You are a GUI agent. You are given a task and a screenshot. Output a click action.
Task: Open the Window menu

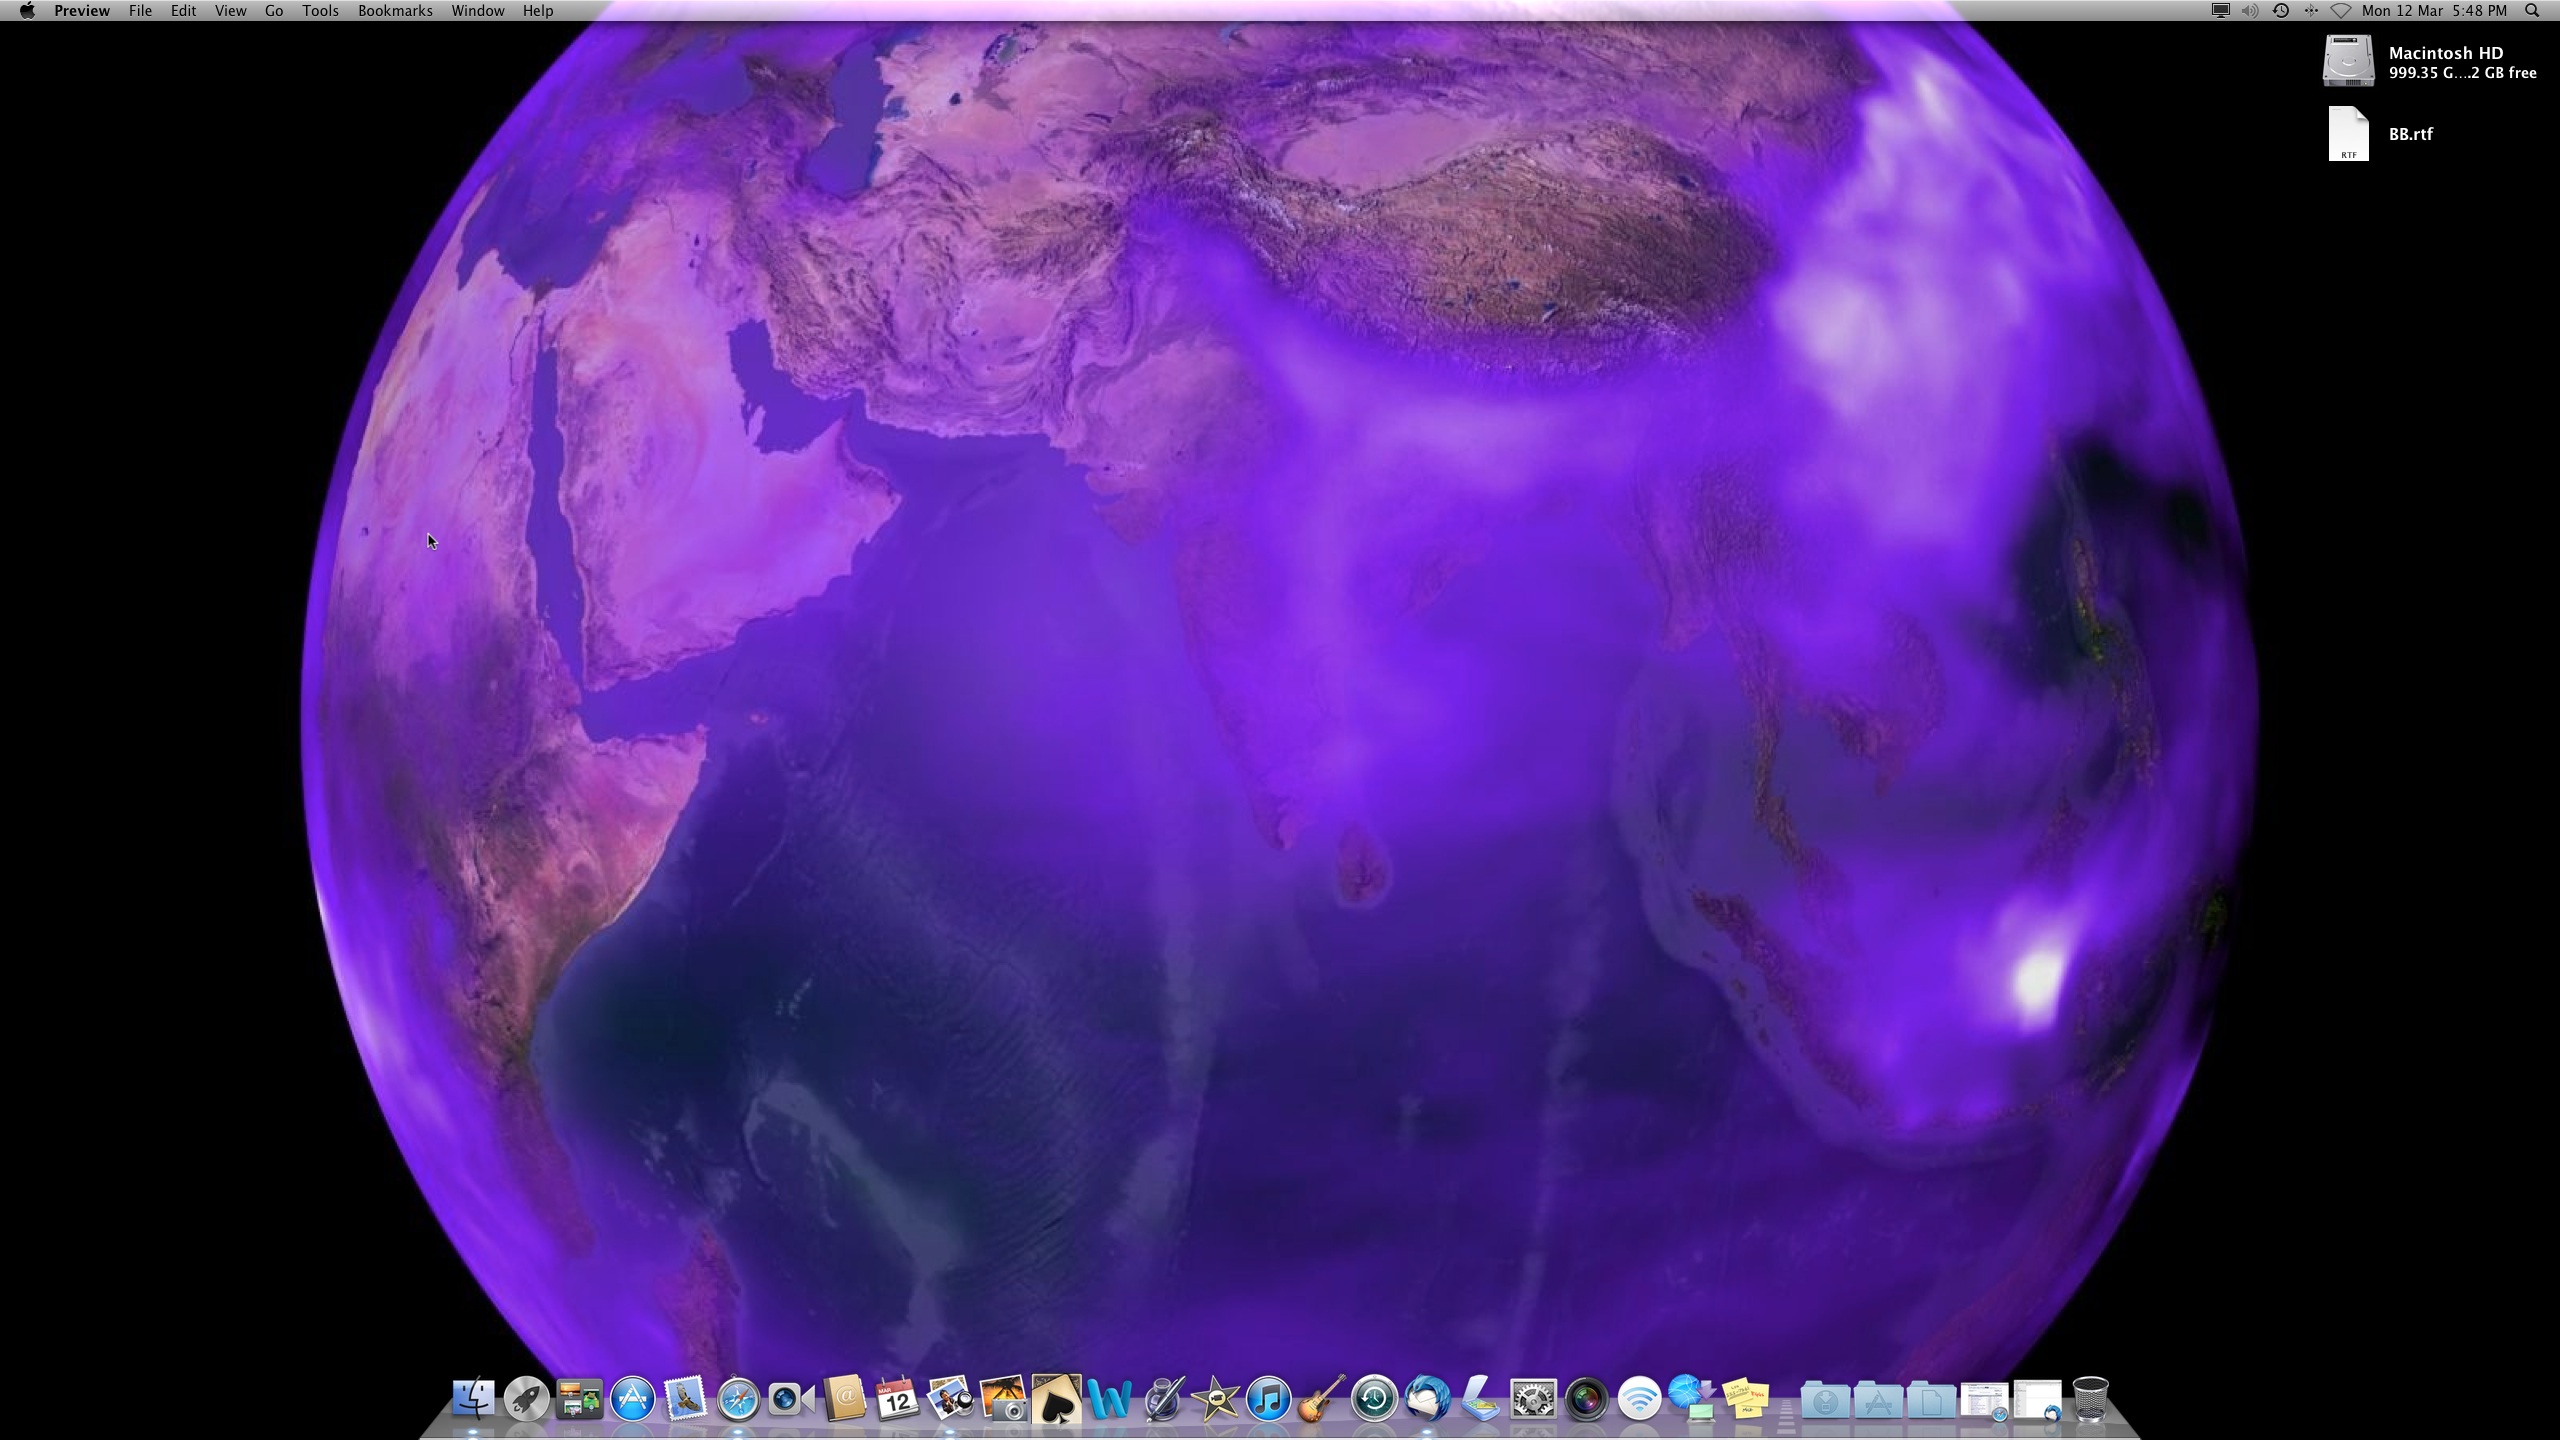477,11
